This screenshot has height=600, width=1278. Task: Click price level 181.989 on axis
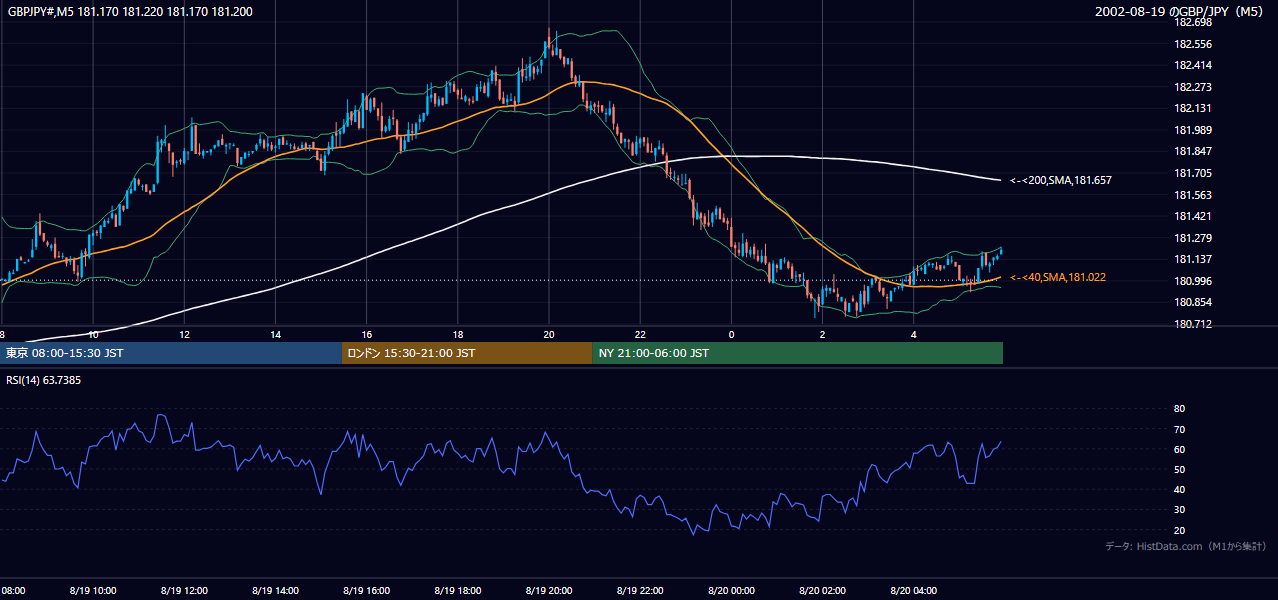click(x=1193, y=130)
